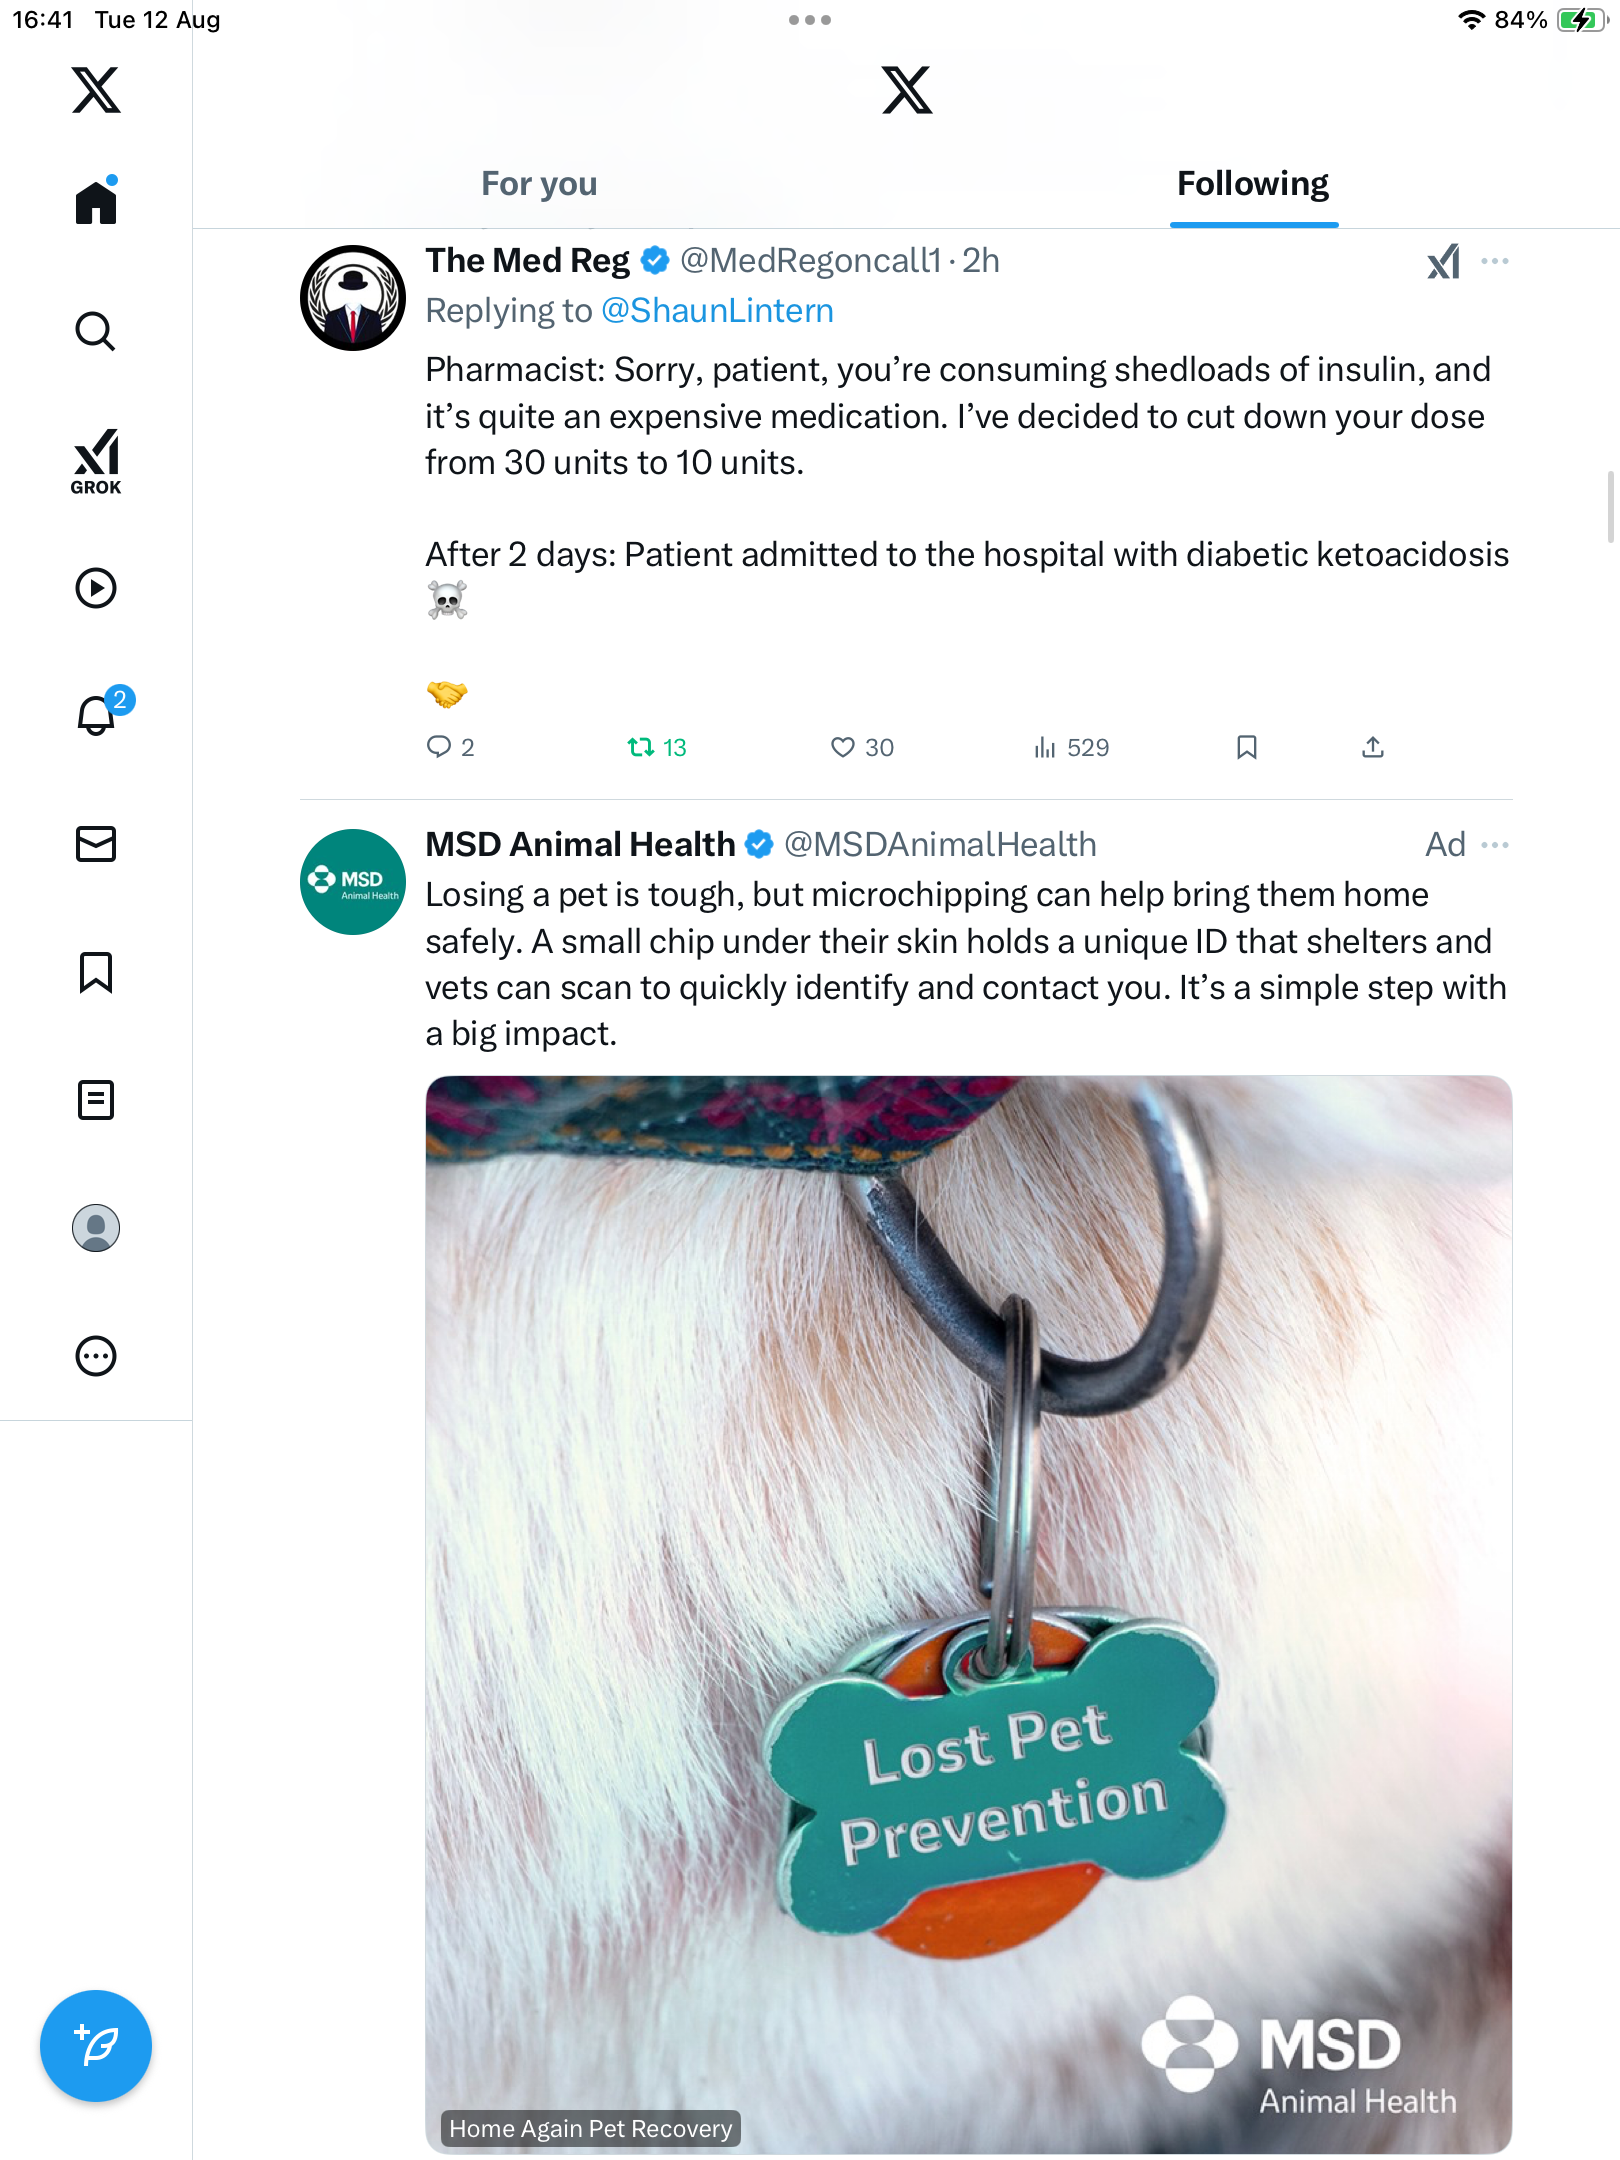Undo repost on The Med Reg's post
This screenshot has width=1620, height=2160.
[x=641, y=747]
